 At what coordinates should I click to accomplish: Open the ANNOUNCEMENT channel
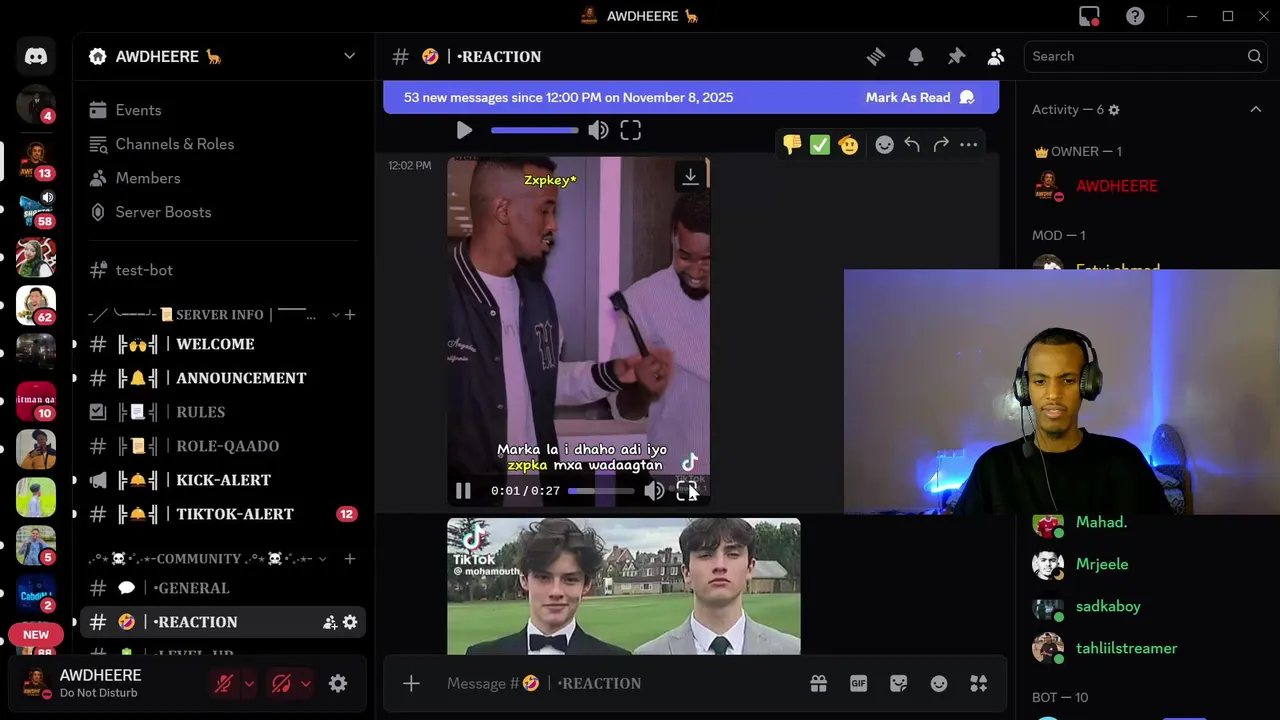point(223,378)
